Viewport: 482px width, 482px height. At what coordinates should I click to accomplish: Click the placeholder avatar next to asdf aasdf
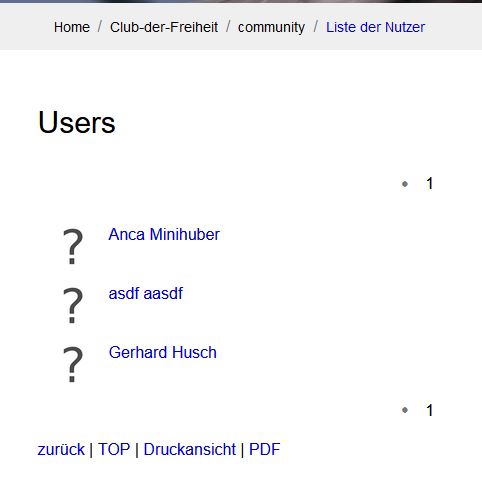(x=73, y=306)
